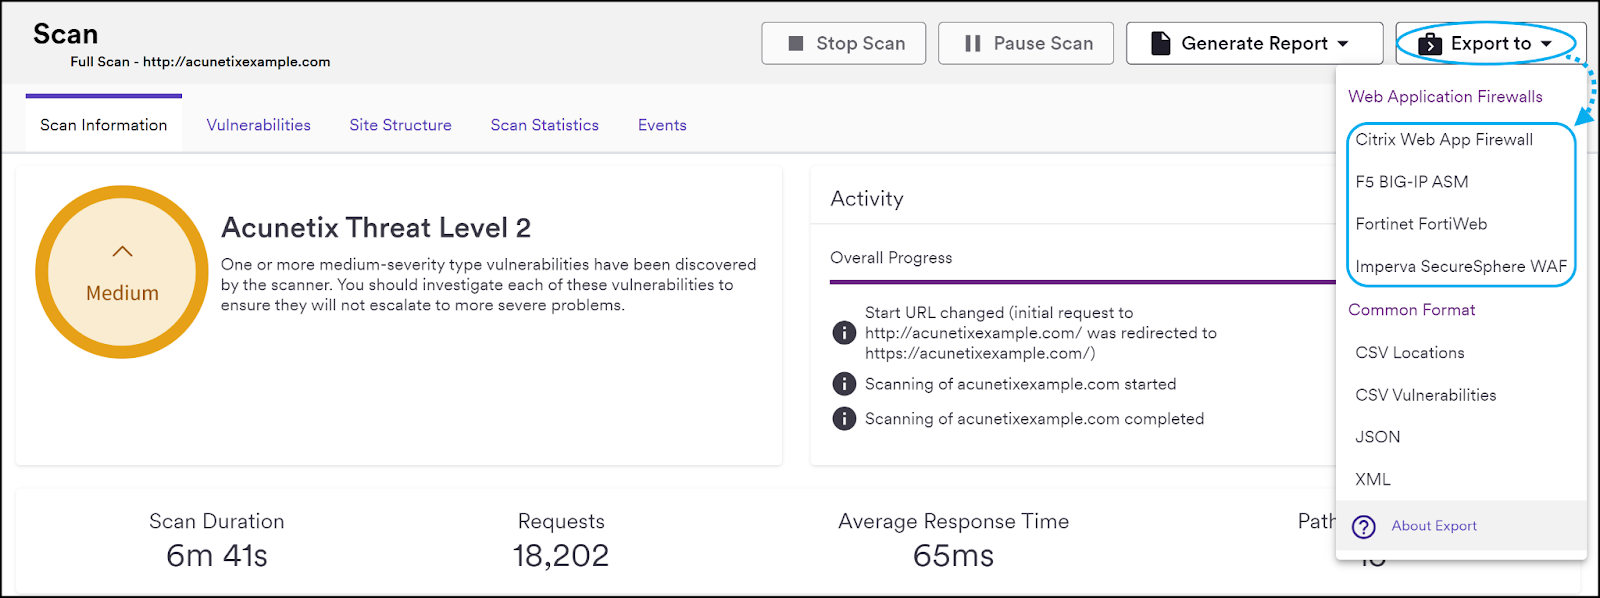Click the stop square icon in Stop Scan
Screen dimensions: 1600x598
point(796,43)
